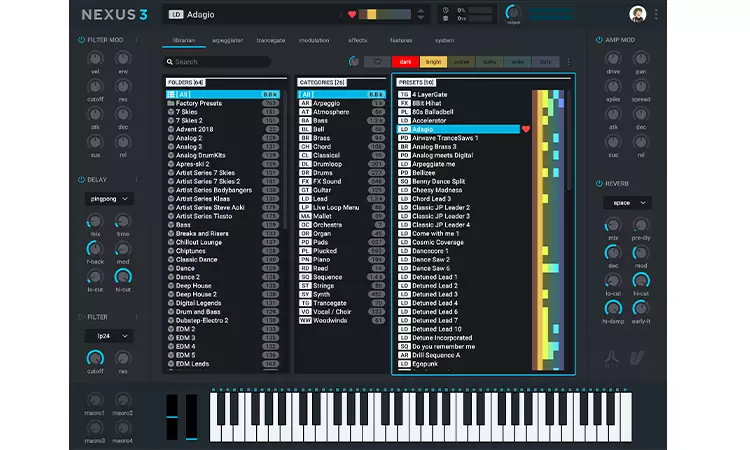Viewport: 750px width, 450px height.
Task: Click the presets list scrollbar
Action: point(569,140)
